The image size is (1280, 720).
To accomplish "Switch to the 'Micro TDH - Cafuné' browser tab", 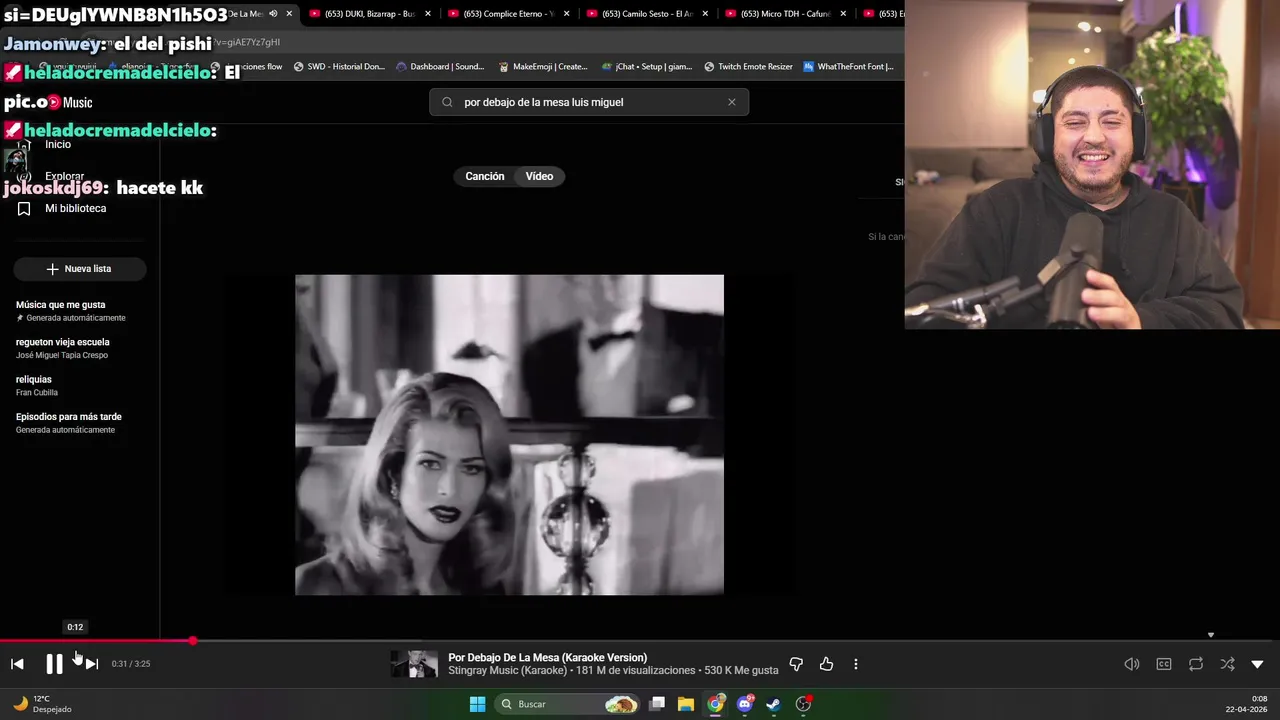I will click(786, 14).
